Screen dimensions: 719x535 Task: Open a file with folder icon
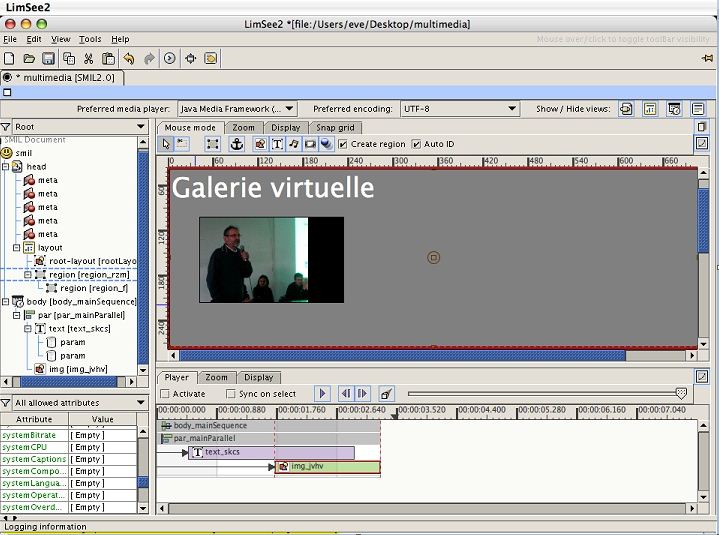(29, 58)
